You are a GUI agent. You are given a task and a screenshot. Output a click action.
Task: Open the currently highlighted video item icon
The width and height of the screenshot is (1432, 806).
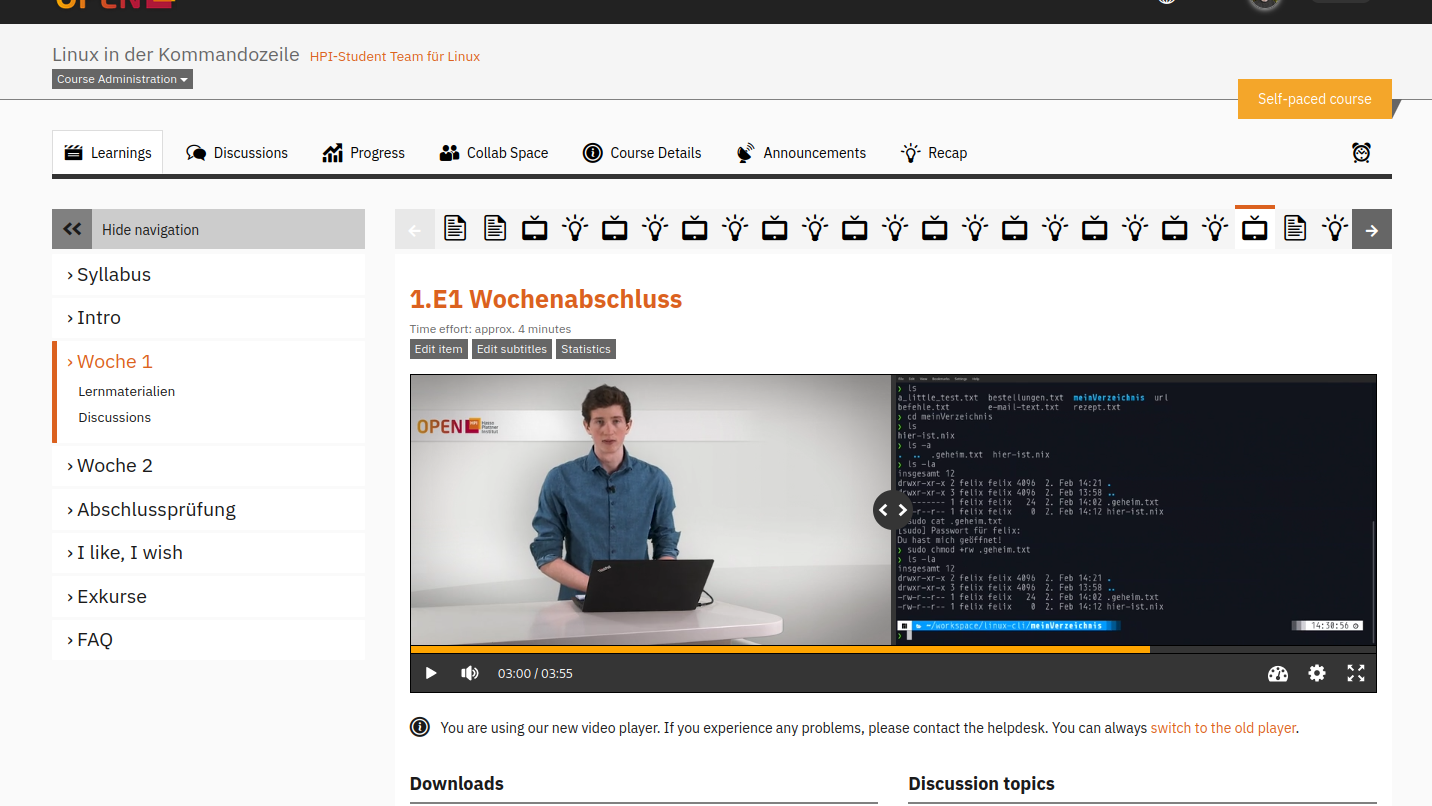(1254, 229)
